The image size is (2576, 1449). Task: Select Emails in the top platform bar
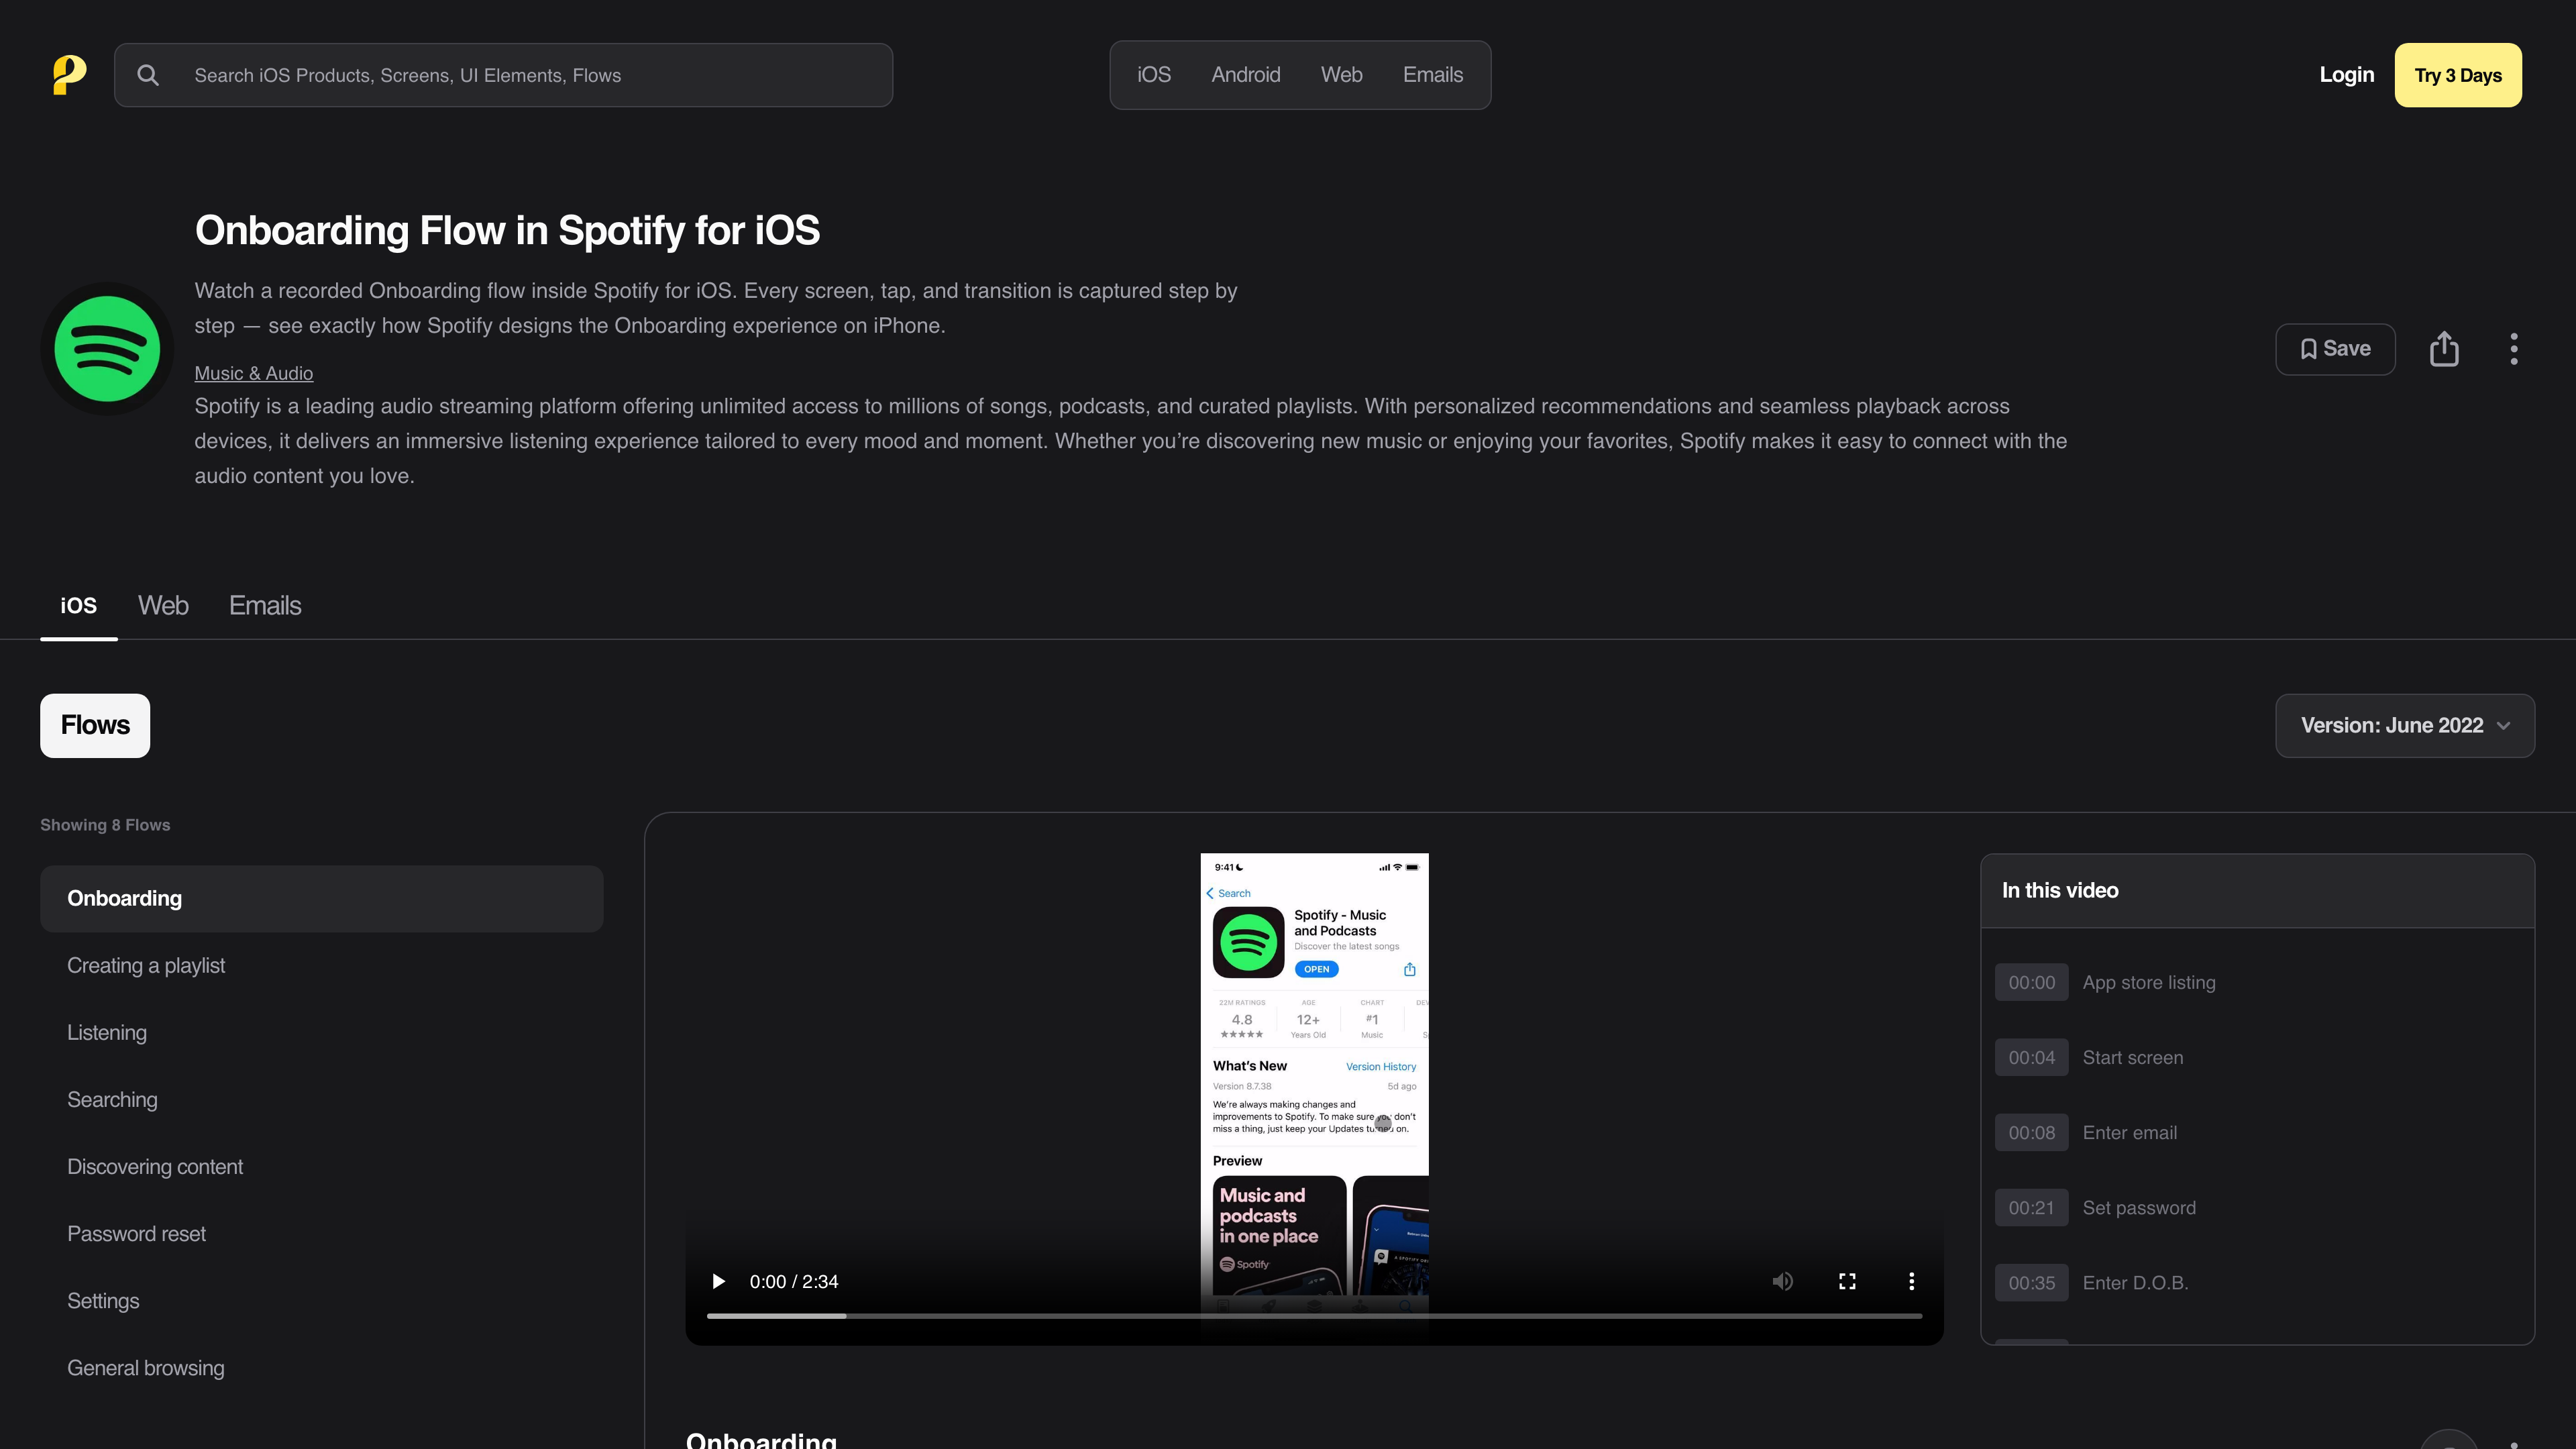coord(1432,75)
